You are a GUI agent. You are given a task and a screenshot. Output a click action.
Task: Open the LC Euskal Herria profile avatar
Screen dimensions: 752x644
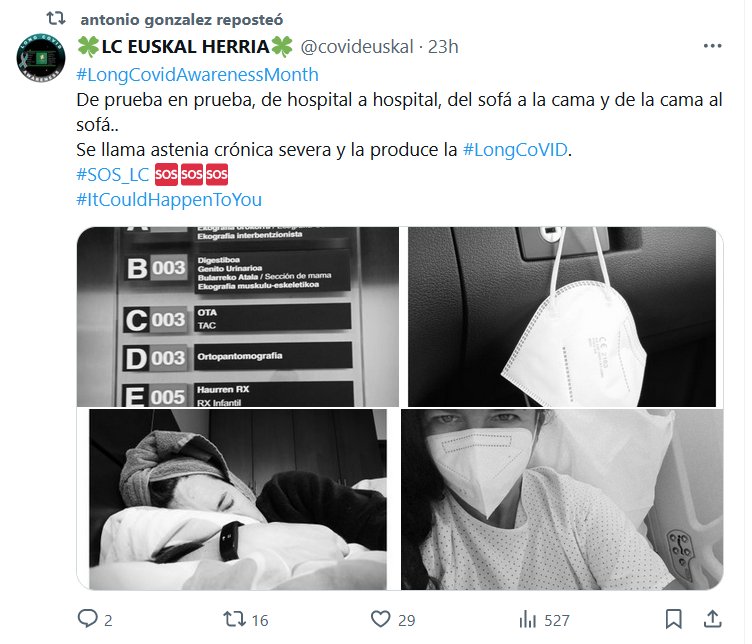(41, 58)
